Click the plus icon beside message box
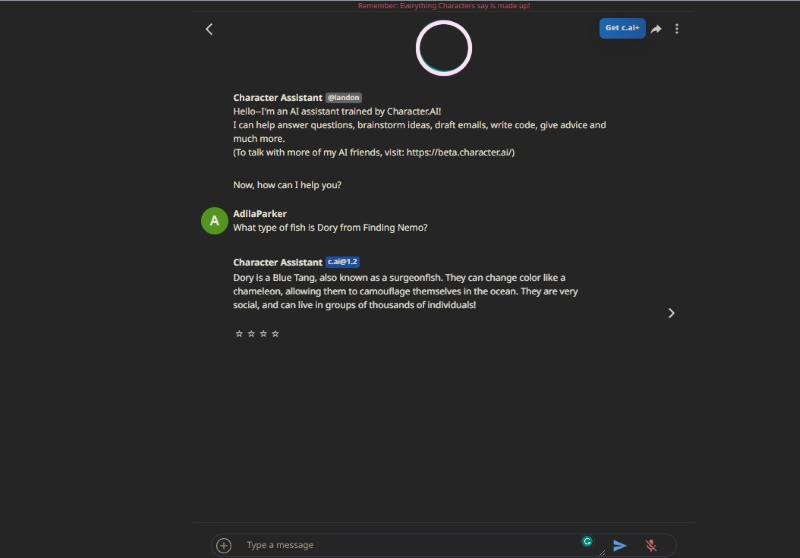800x558 pixels. (223, 545)
